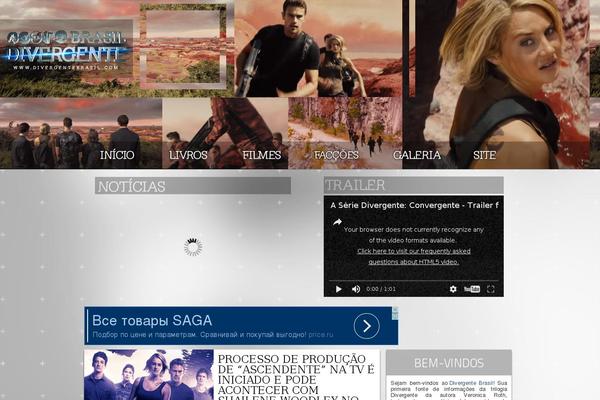600x400 pixels.
Task: Click the www.divergentebrasil.com text under the logo
Action: [66, 67]
